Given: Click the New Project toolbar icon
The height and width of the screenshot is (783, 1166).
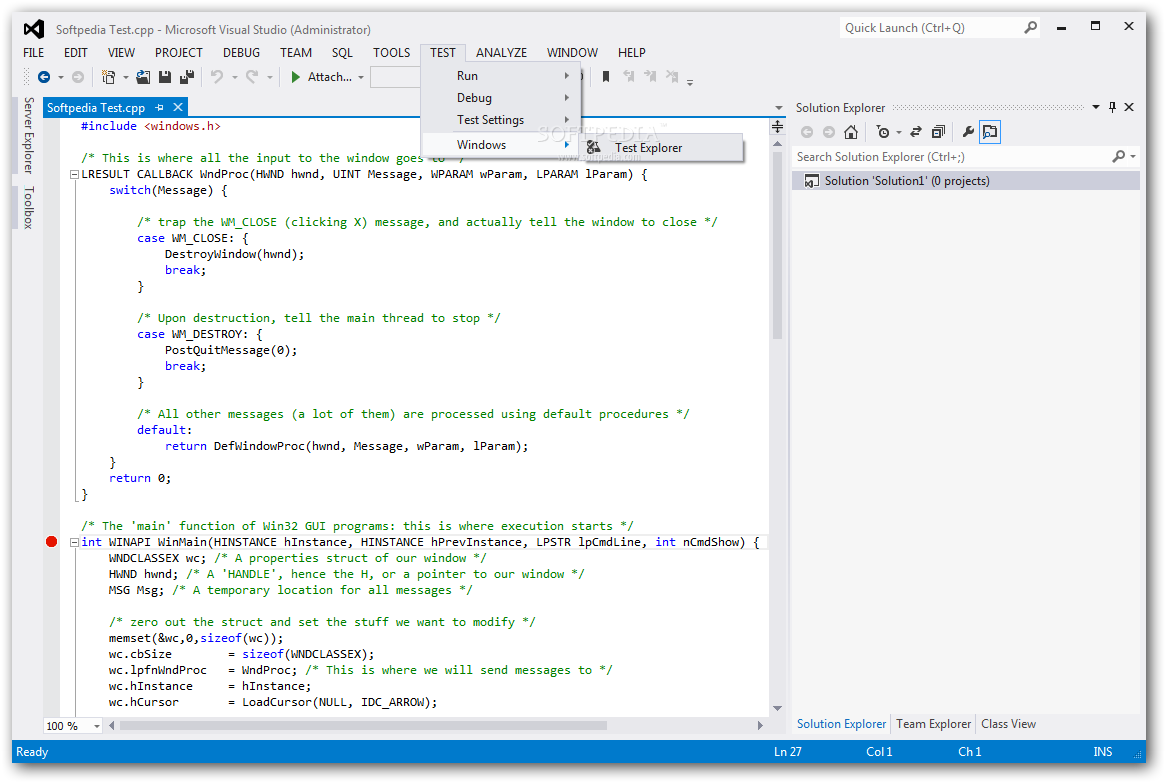Looking at the screenshot, I should click(109, 77).
